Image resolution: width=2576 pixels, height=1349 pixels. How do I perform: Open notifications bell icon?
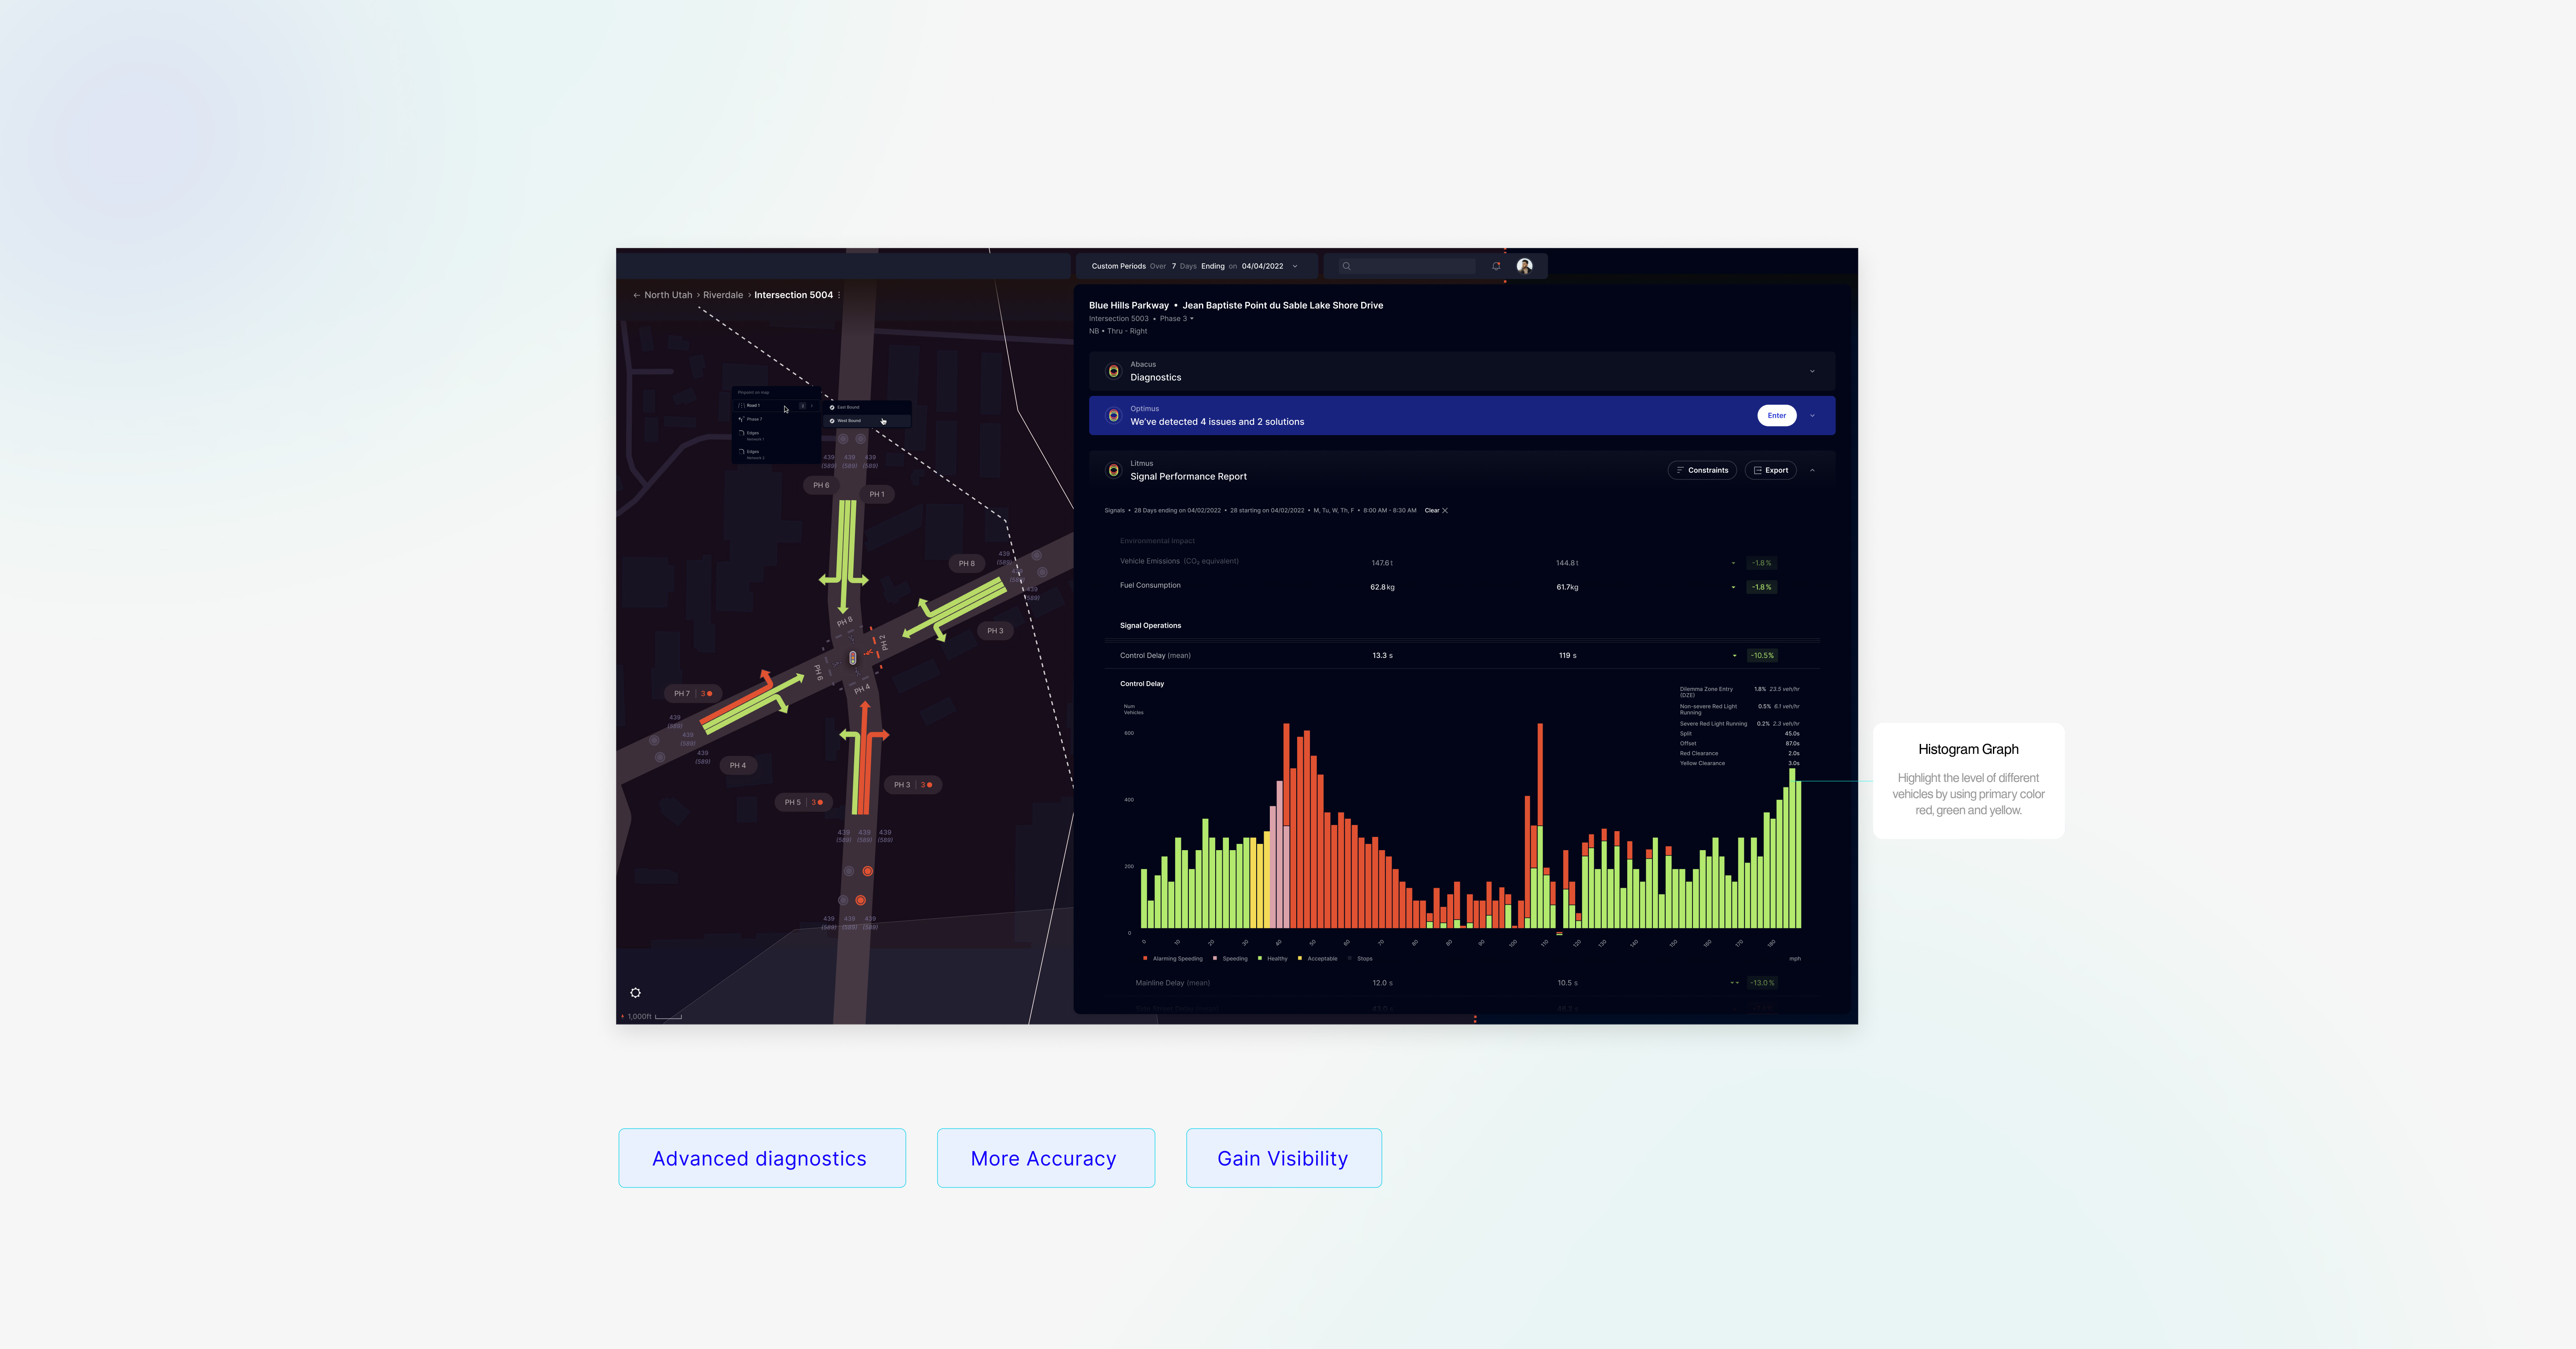point(1496,266)
